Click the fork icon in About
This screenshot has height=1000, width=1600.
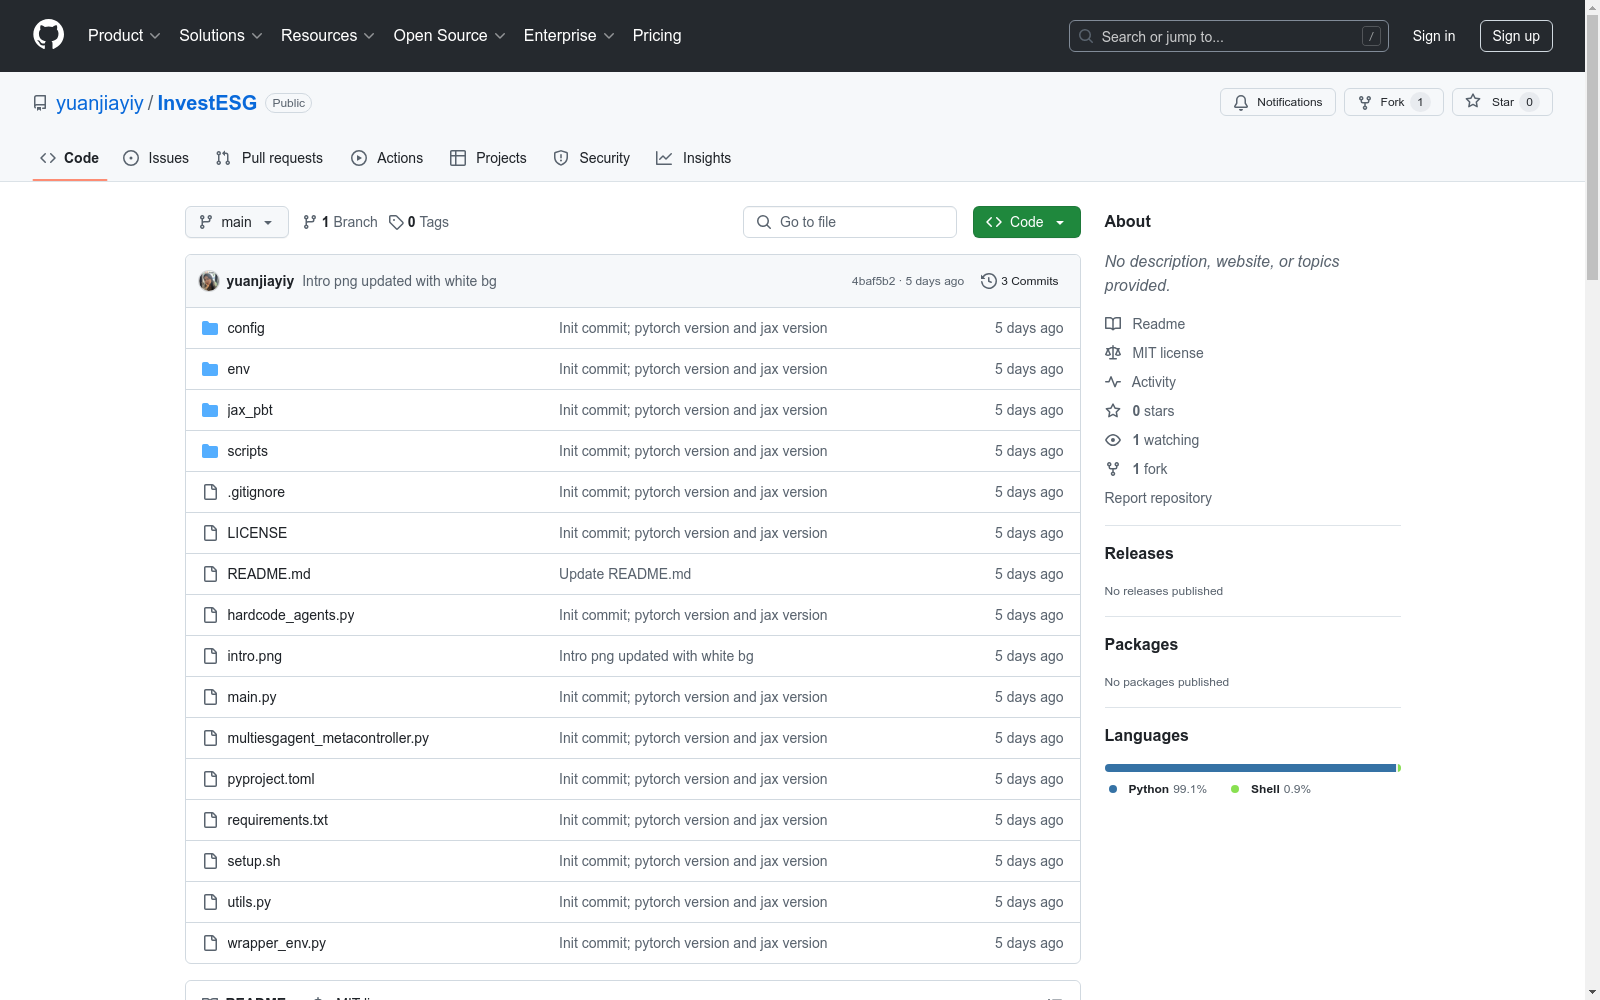coord(1113,469)
